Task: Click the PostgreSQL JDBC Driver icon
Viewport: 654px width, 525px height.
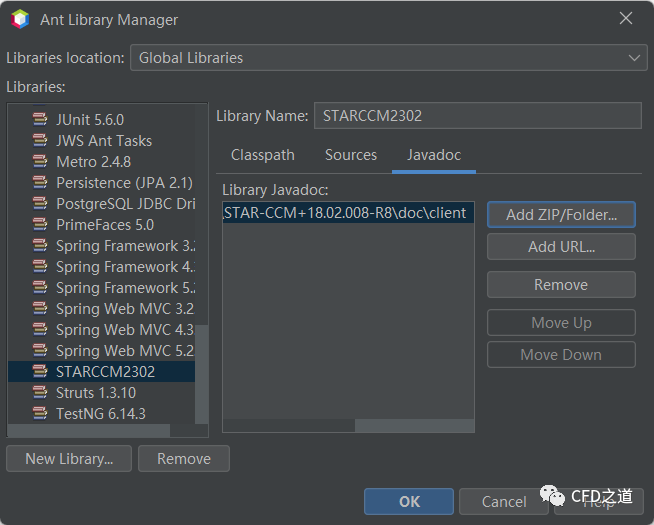Action: point(40,203)
